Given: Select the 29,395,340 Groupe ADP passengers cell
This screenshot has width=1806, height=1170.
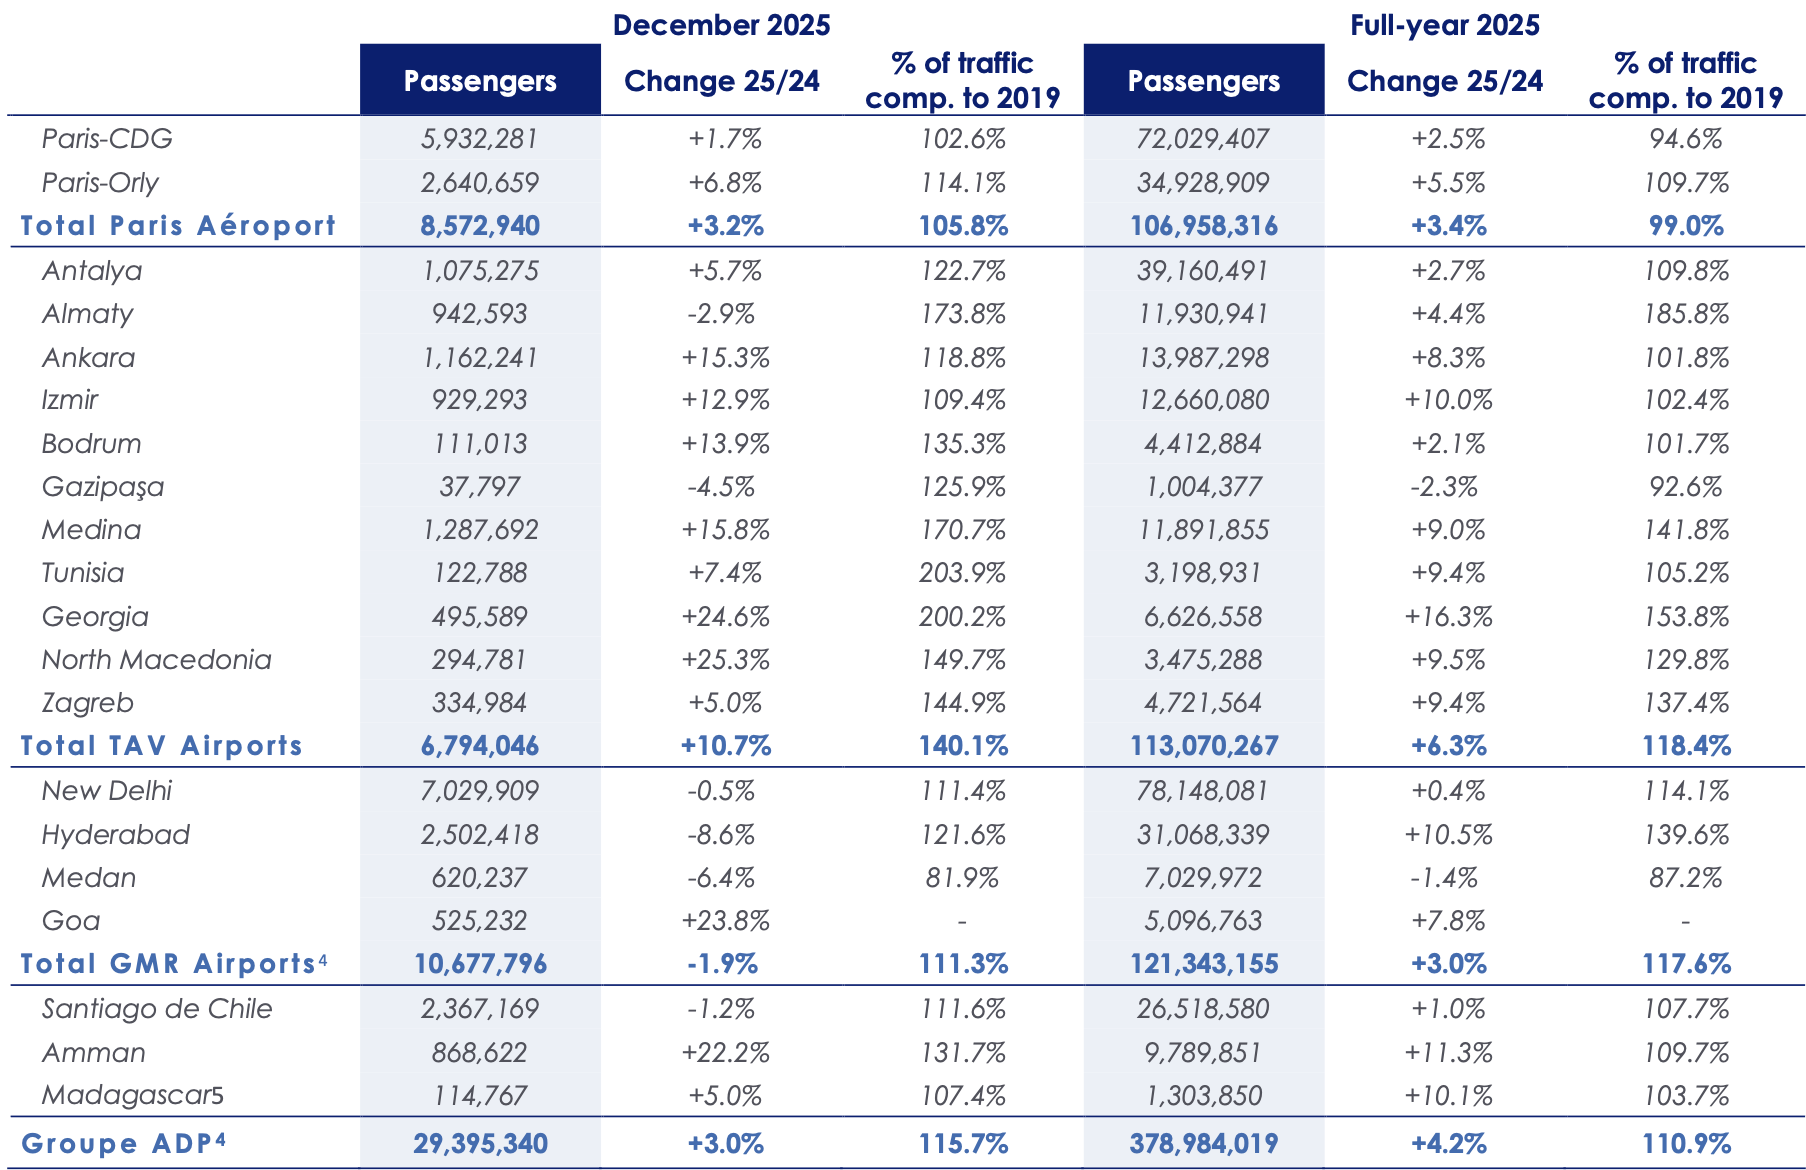Looking at the screenshot, I should (480, 1144).
